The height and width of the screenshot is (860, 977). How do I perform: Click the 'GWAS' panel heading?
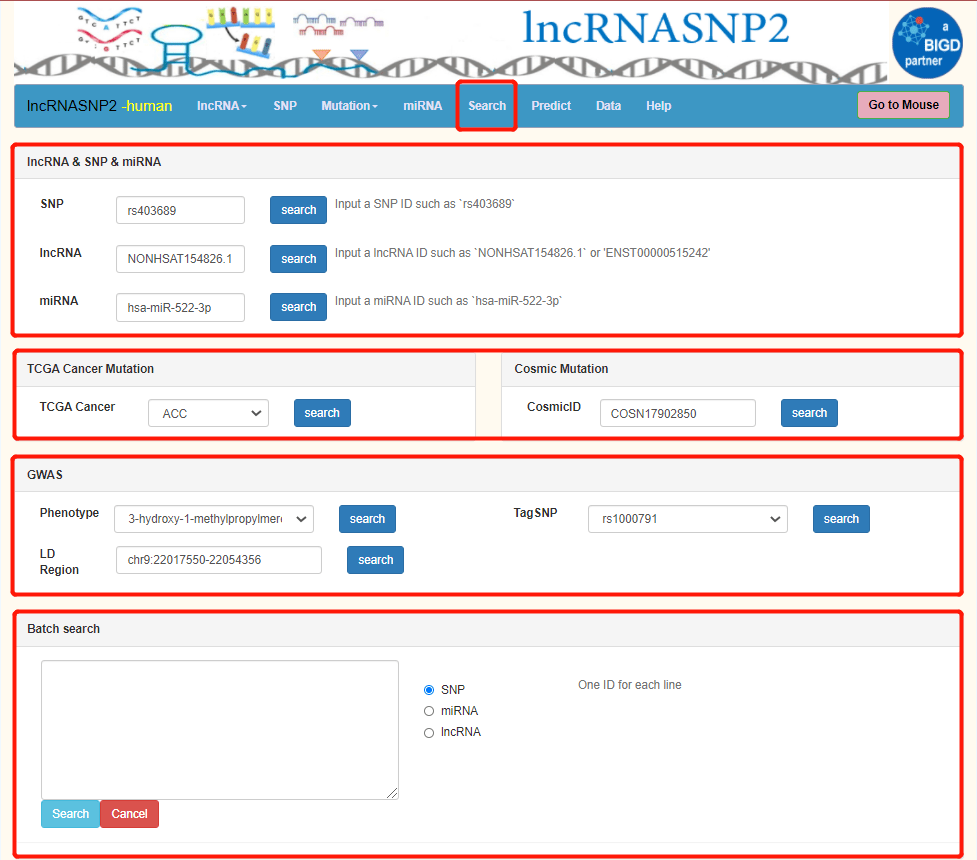click(x=45, y=475)
